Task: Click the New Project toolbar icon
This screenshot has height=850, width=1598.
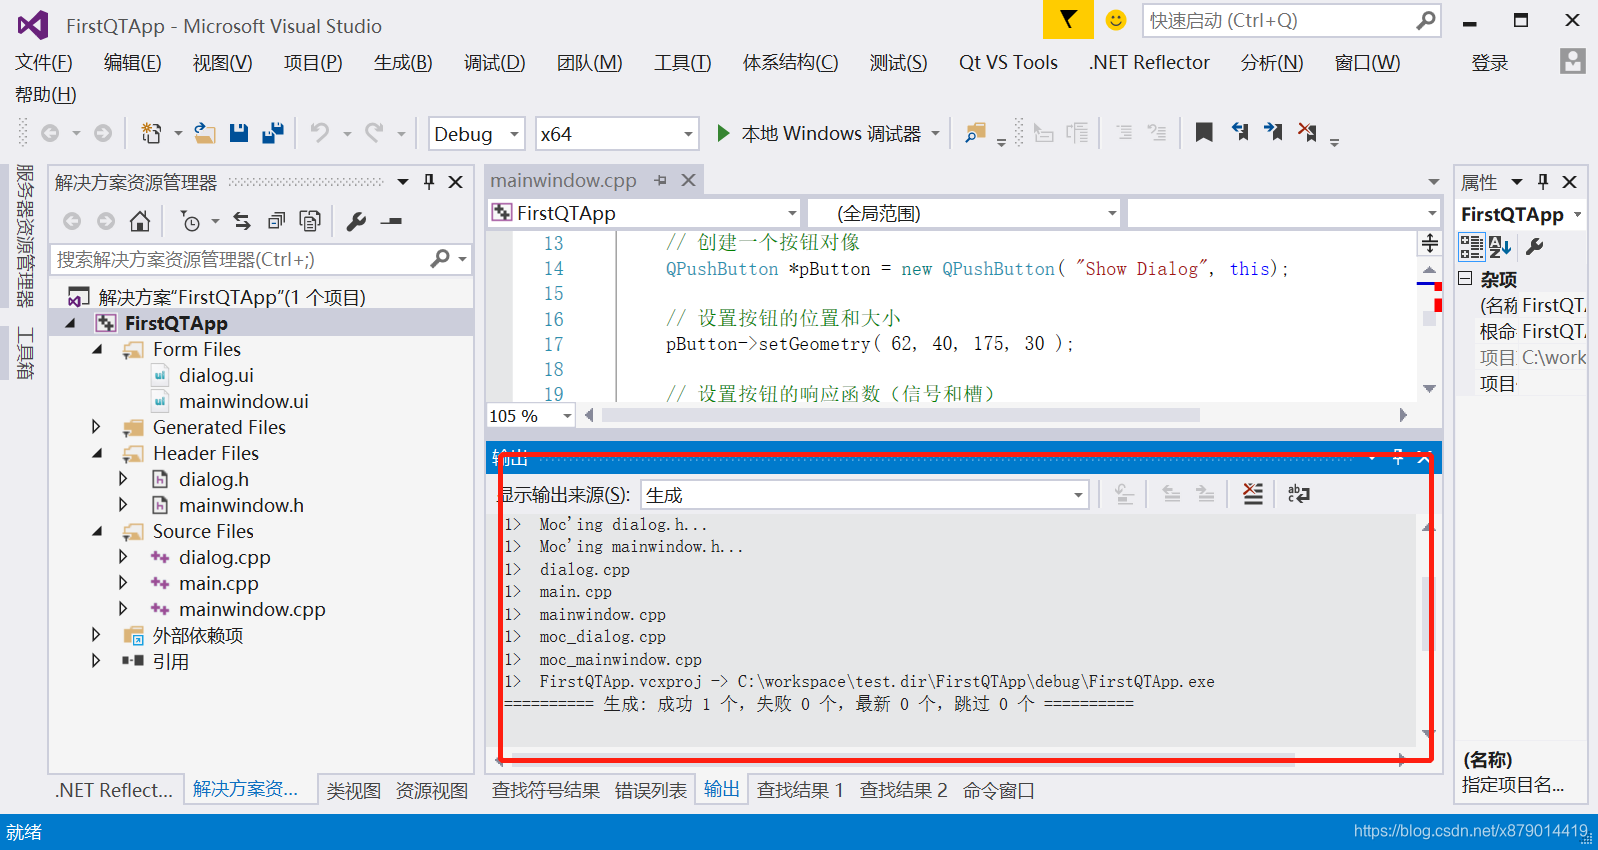Action: 151,133
